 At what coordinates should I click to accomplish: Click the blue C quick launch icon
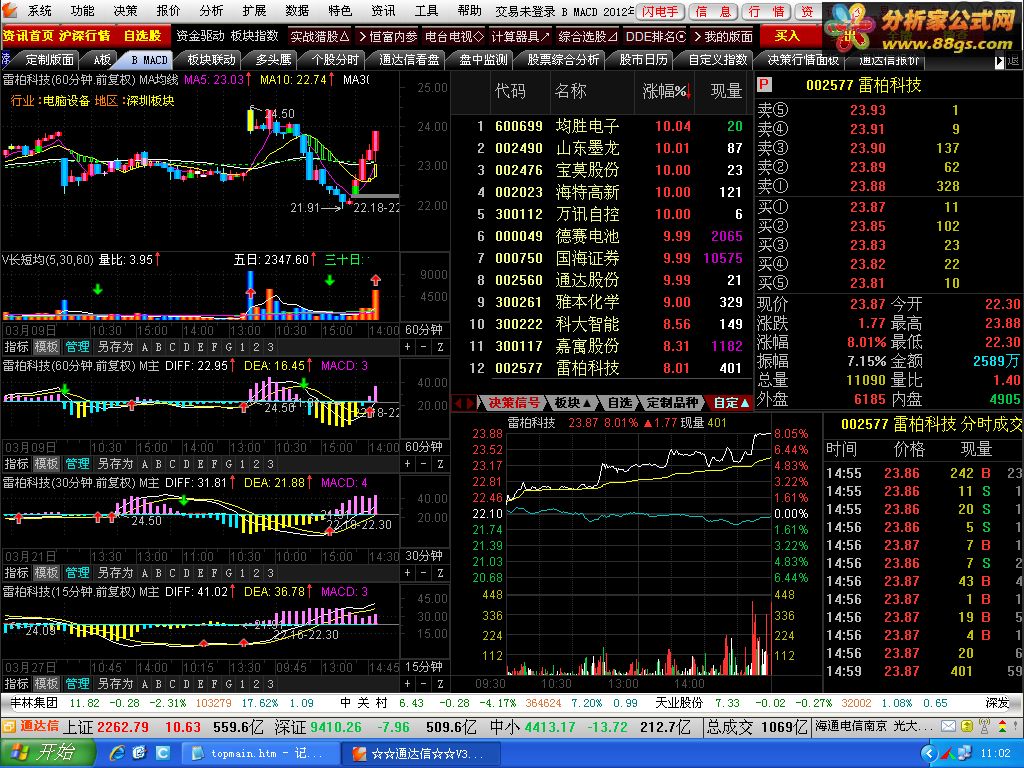click(162, 753)
